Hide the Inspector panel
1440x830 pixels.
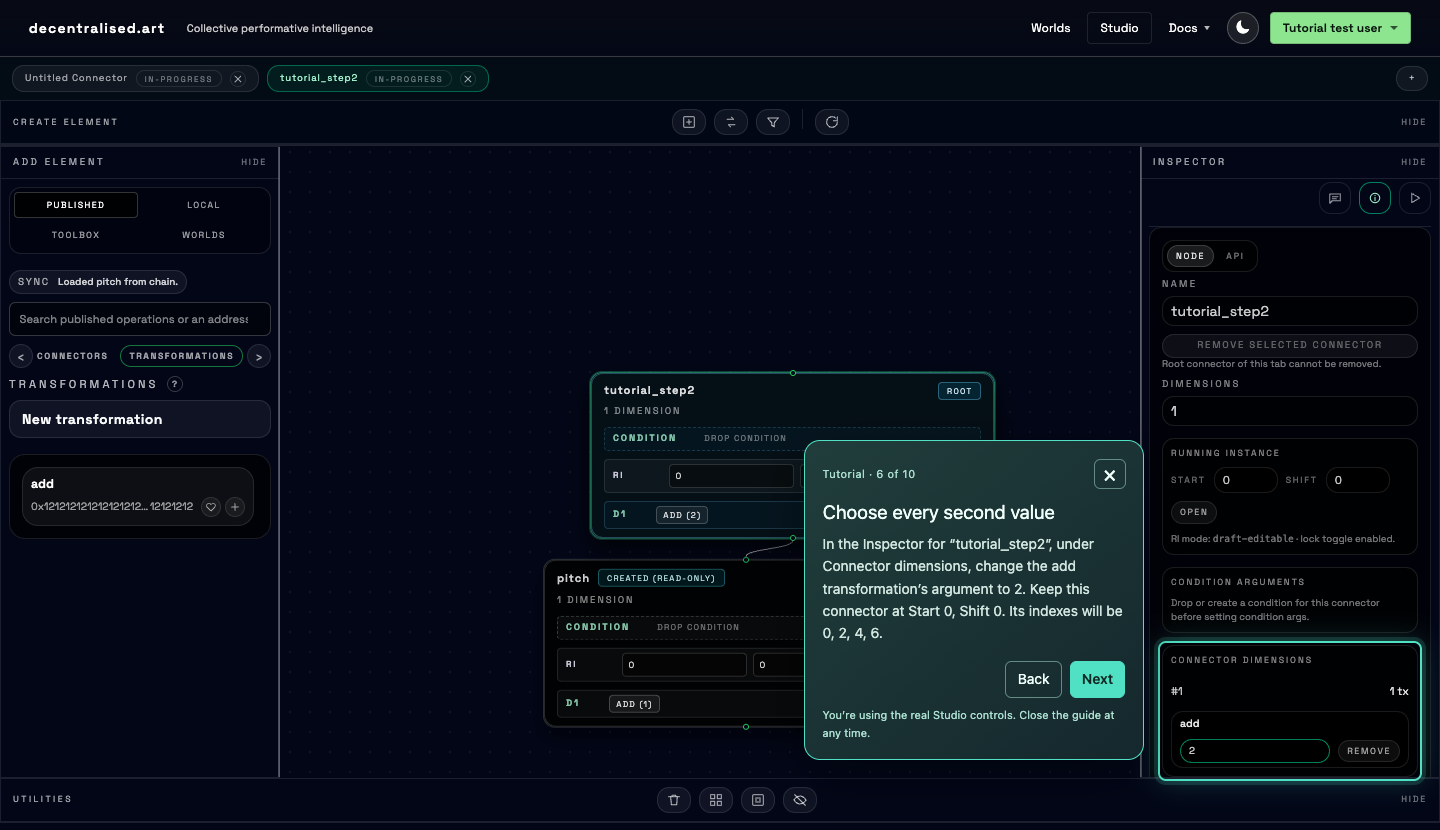pos(1414,162)
